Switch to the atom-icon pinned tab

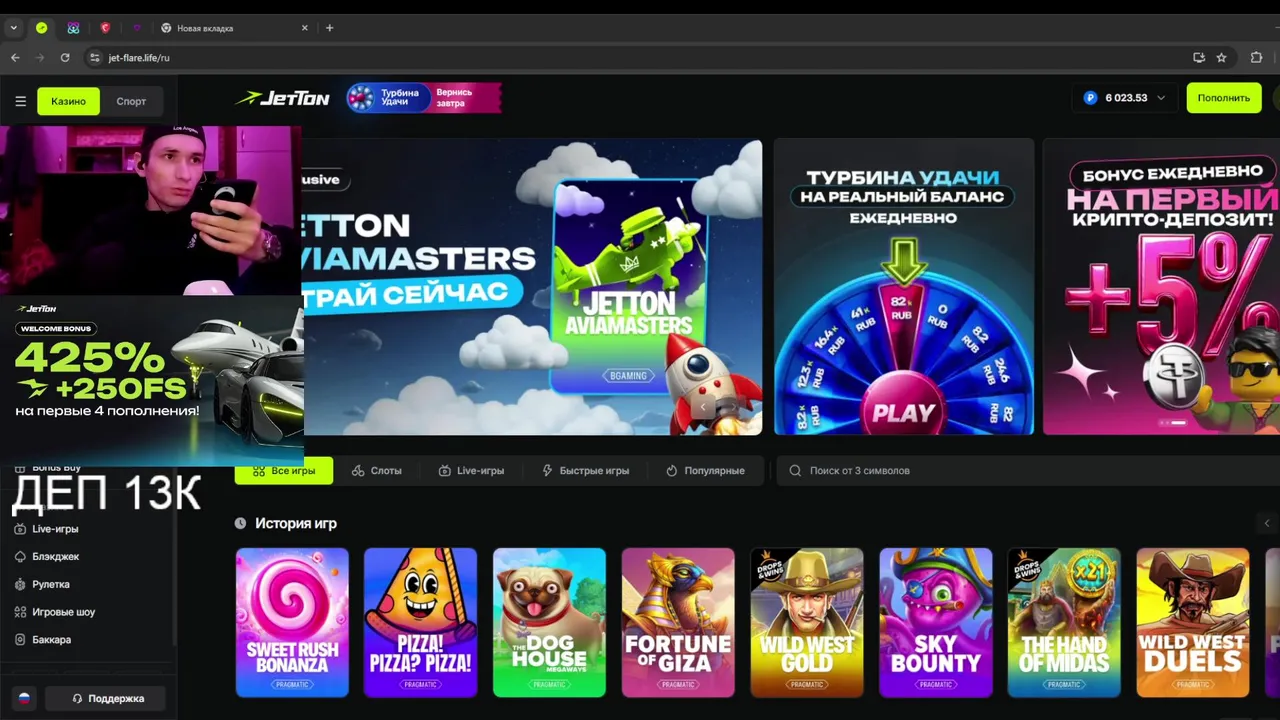click(73, 28)
